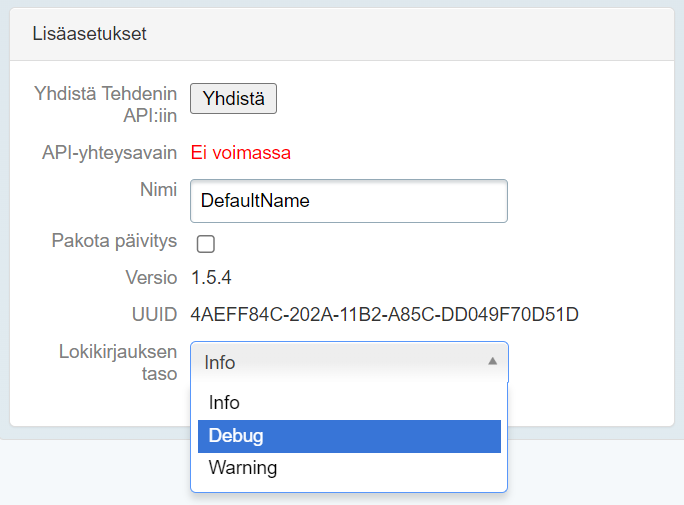
Task: Click the dropdown arrow in the log level box
Action: (492, 362)
